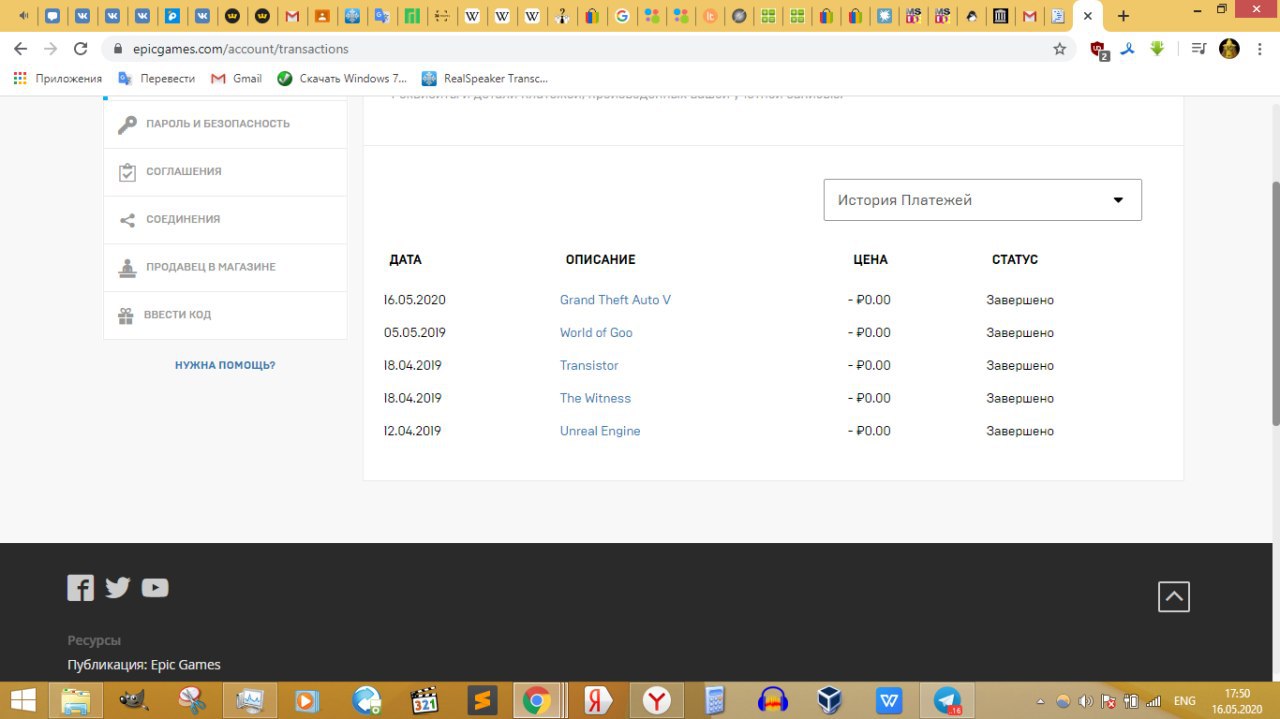
Task: Click the green download arrow extension icon
Action: (x=1157, y=48)
